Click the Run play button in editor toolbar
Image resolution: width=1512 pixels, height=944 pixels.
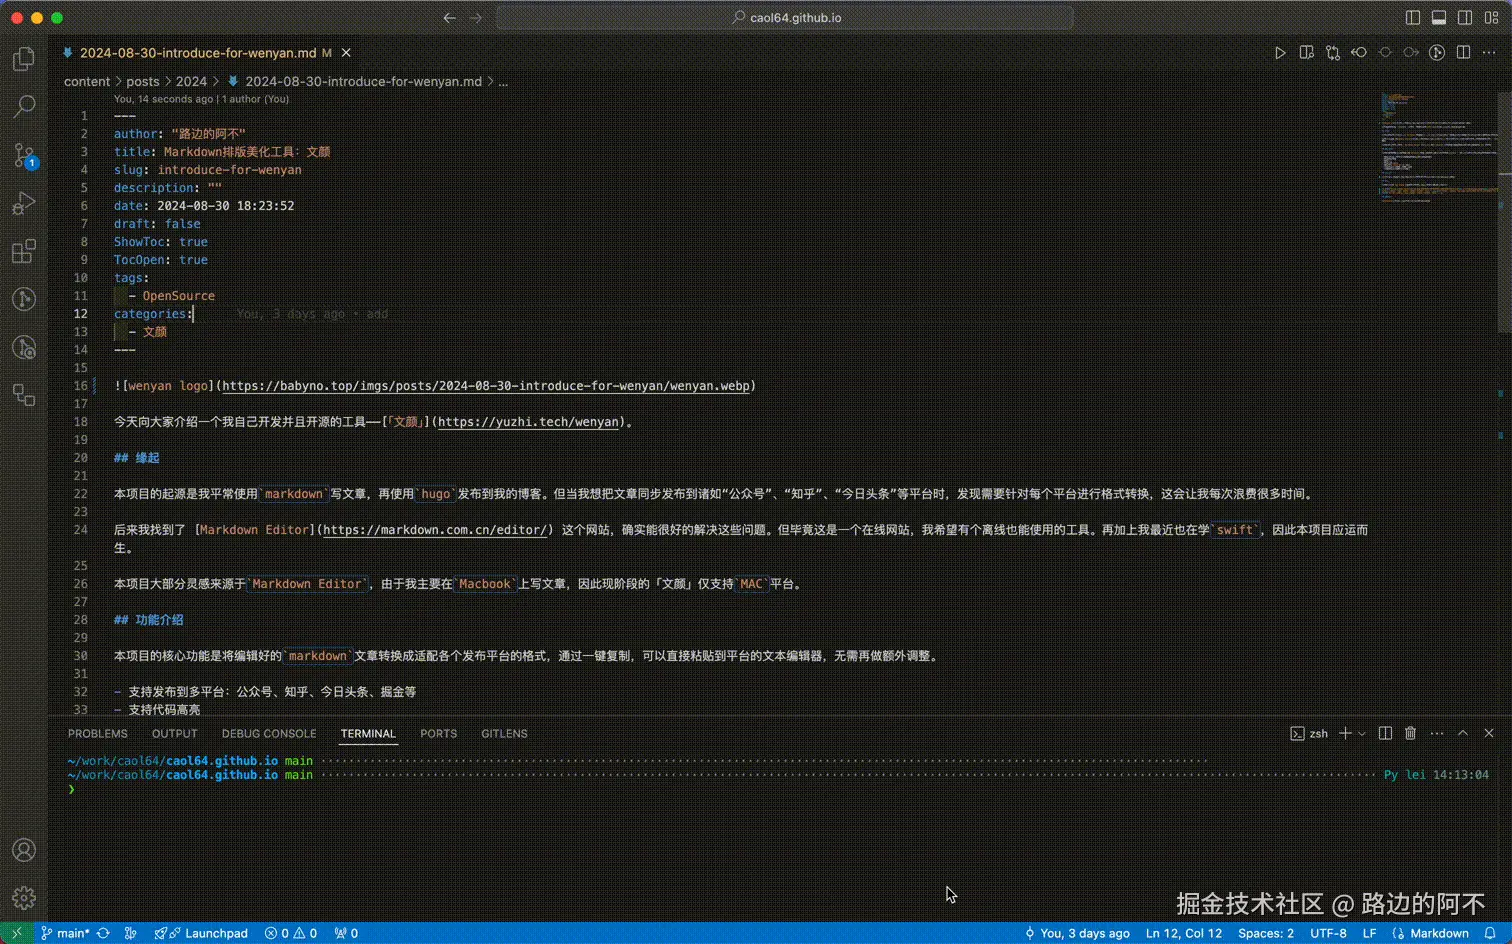click(1280, 53)
